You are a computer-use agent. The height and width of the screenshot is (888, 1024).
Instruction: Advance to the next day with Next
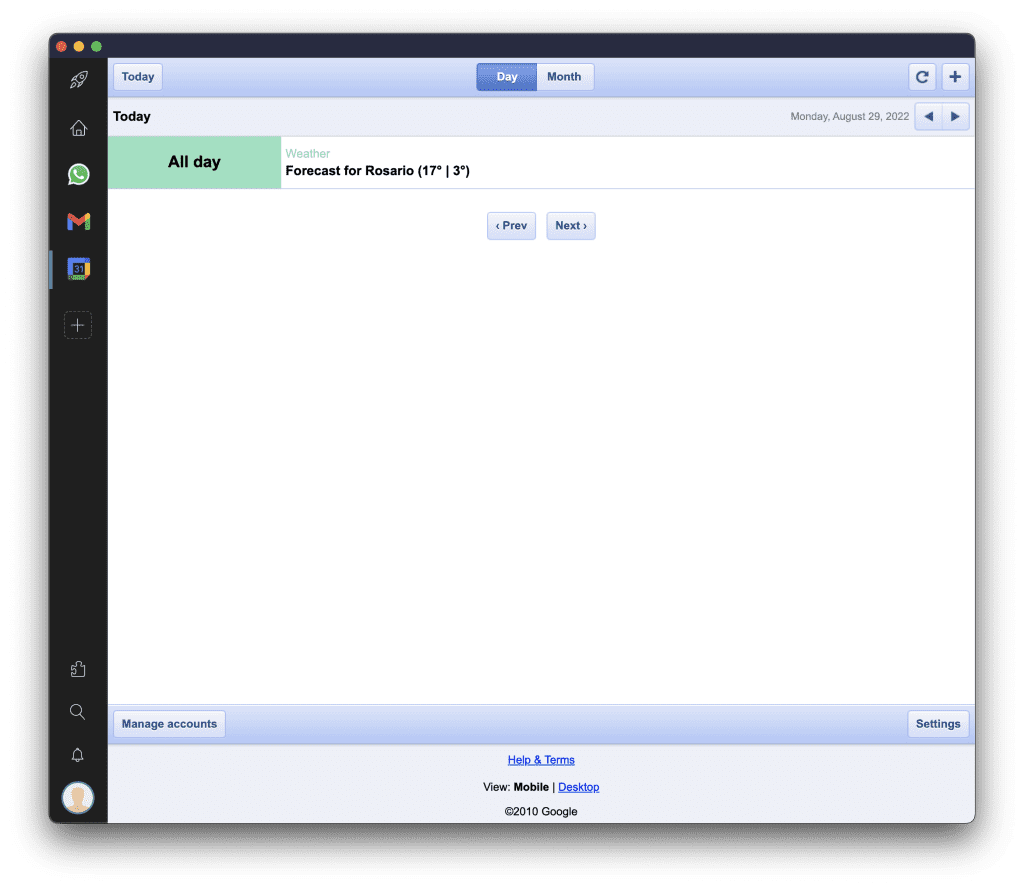pyautogui.click(x=570, y=225)
